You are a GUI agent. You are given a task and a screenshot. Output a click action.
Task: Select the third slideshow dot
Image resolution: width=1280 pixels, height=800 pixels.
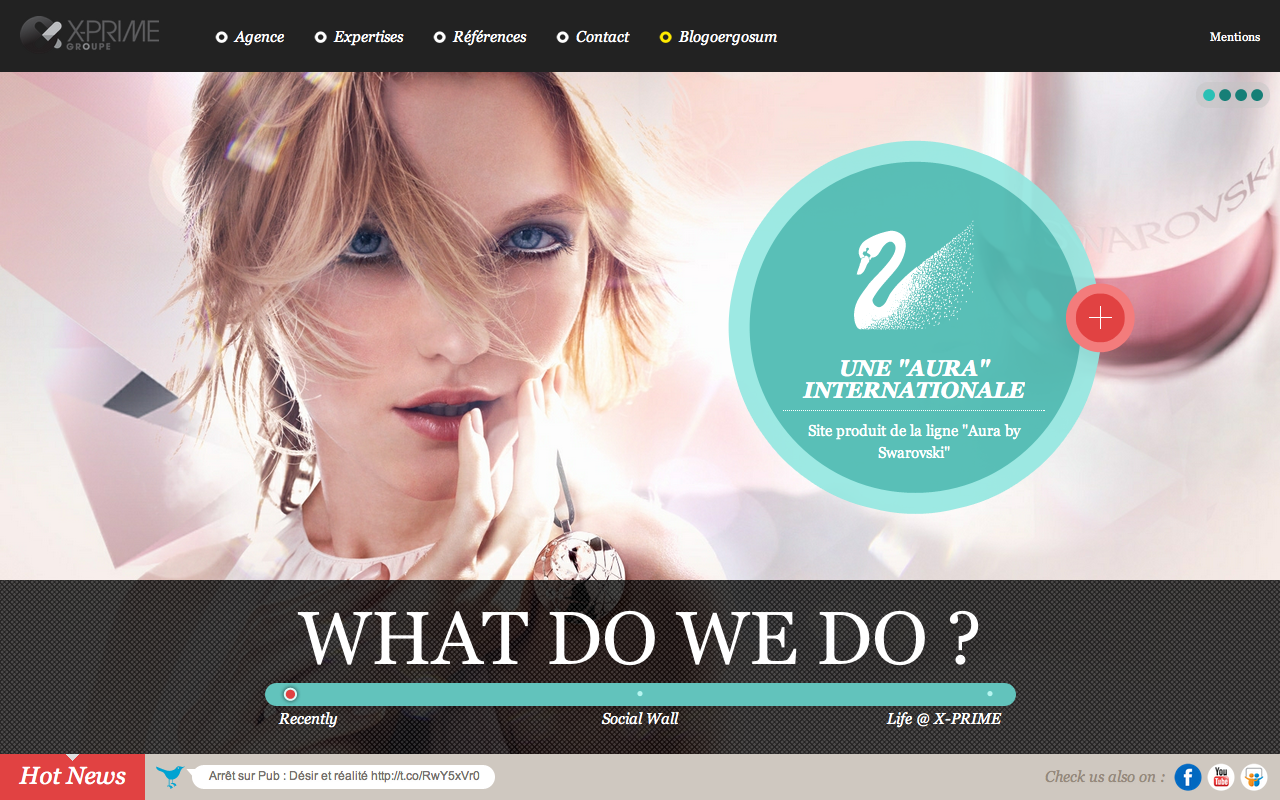coord(1241,95)
